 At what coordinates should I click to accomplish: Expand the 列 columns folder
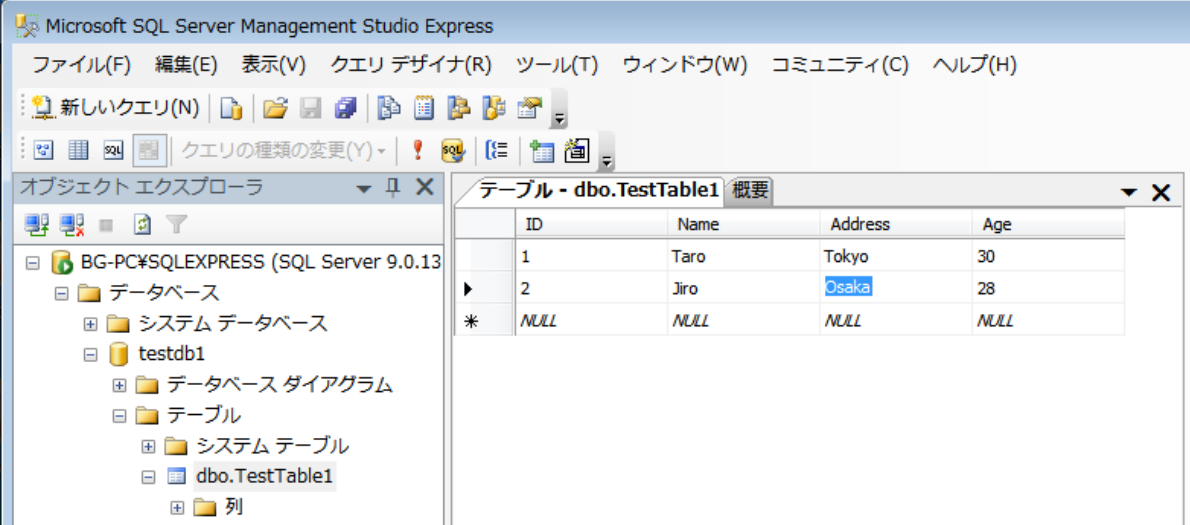point(178,508)
